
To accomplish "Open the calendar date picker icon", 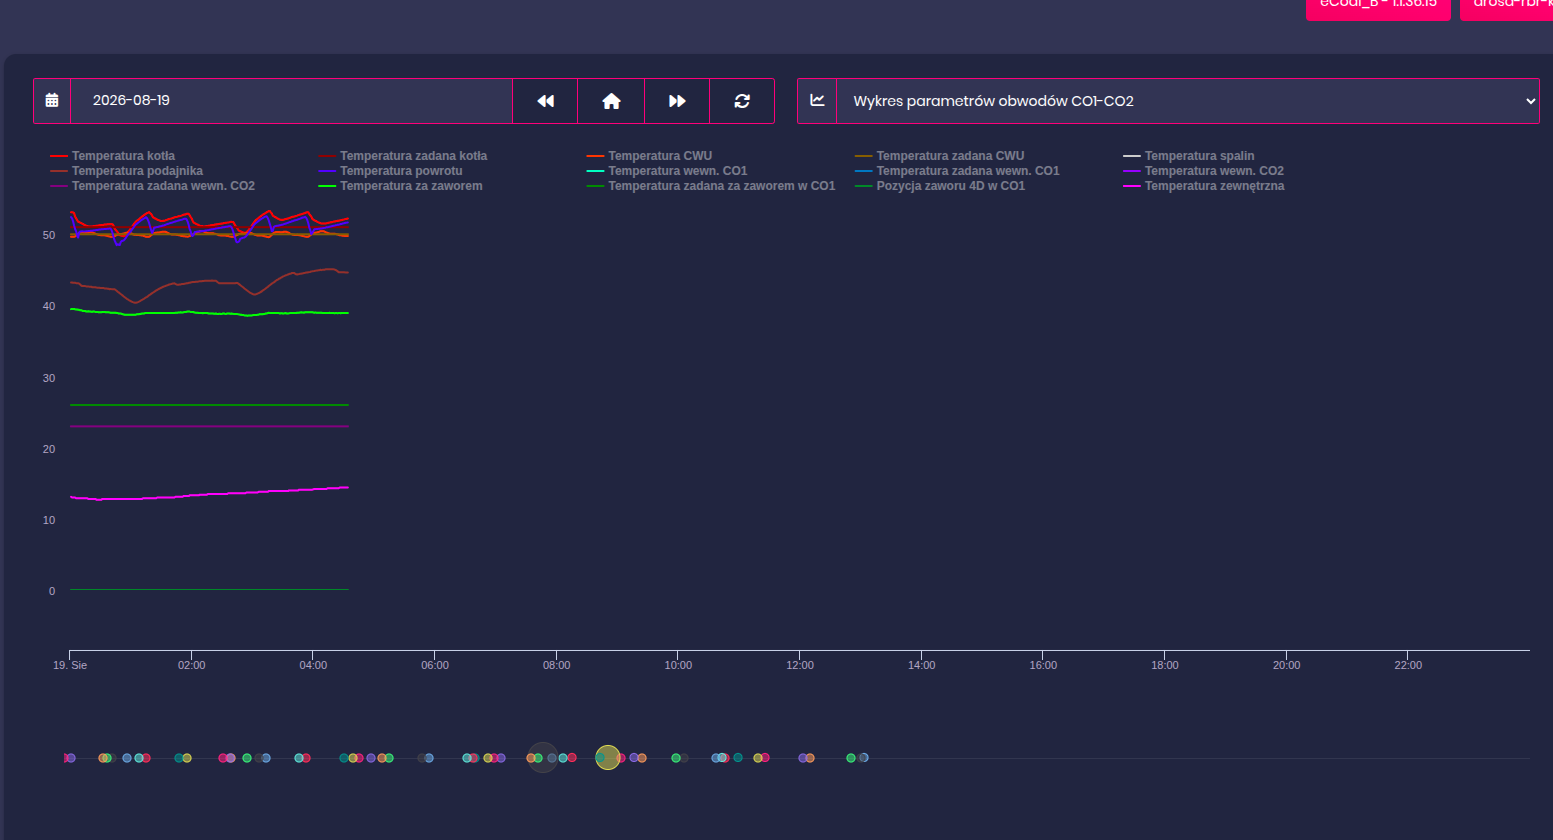I will click(x=52, y=100).
